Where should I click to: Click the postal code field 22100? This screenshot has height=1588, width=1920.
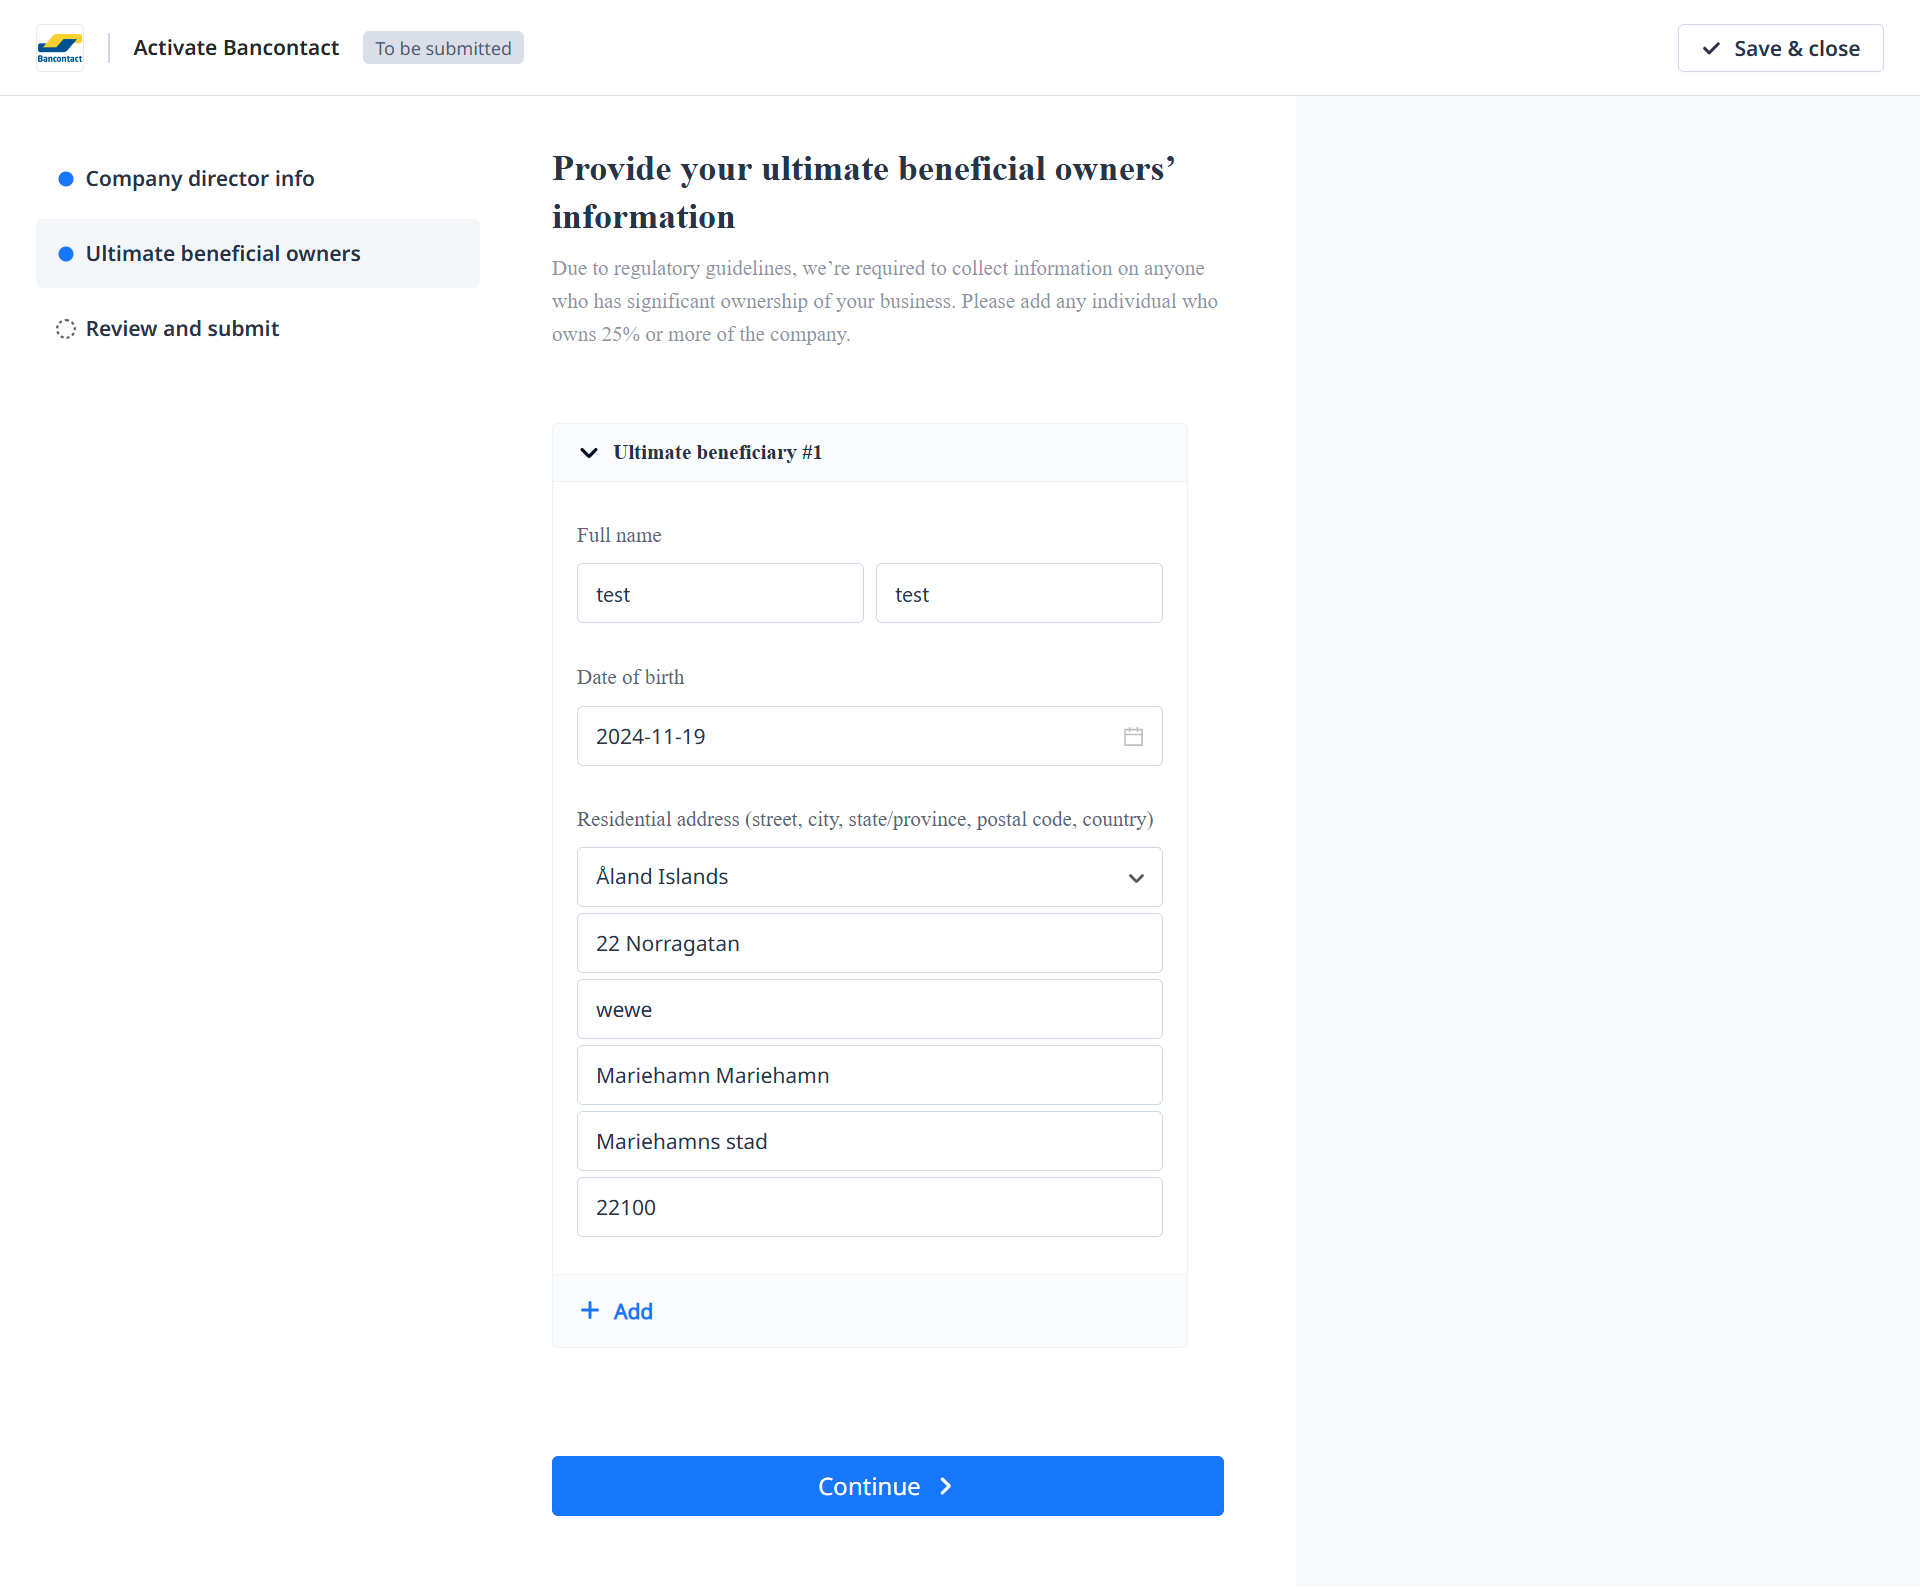[869, 1207]
